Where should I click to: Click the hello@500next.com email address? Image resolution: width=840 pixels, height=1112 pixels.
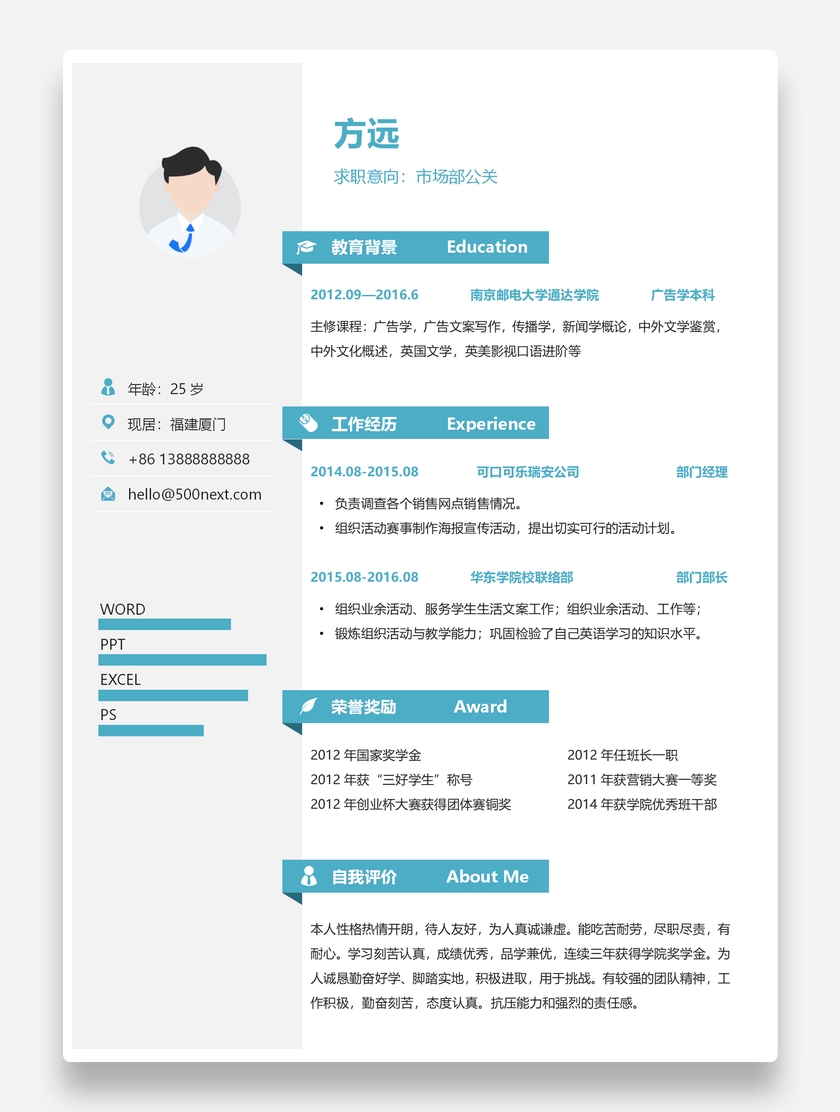click(x=194, y=494)
